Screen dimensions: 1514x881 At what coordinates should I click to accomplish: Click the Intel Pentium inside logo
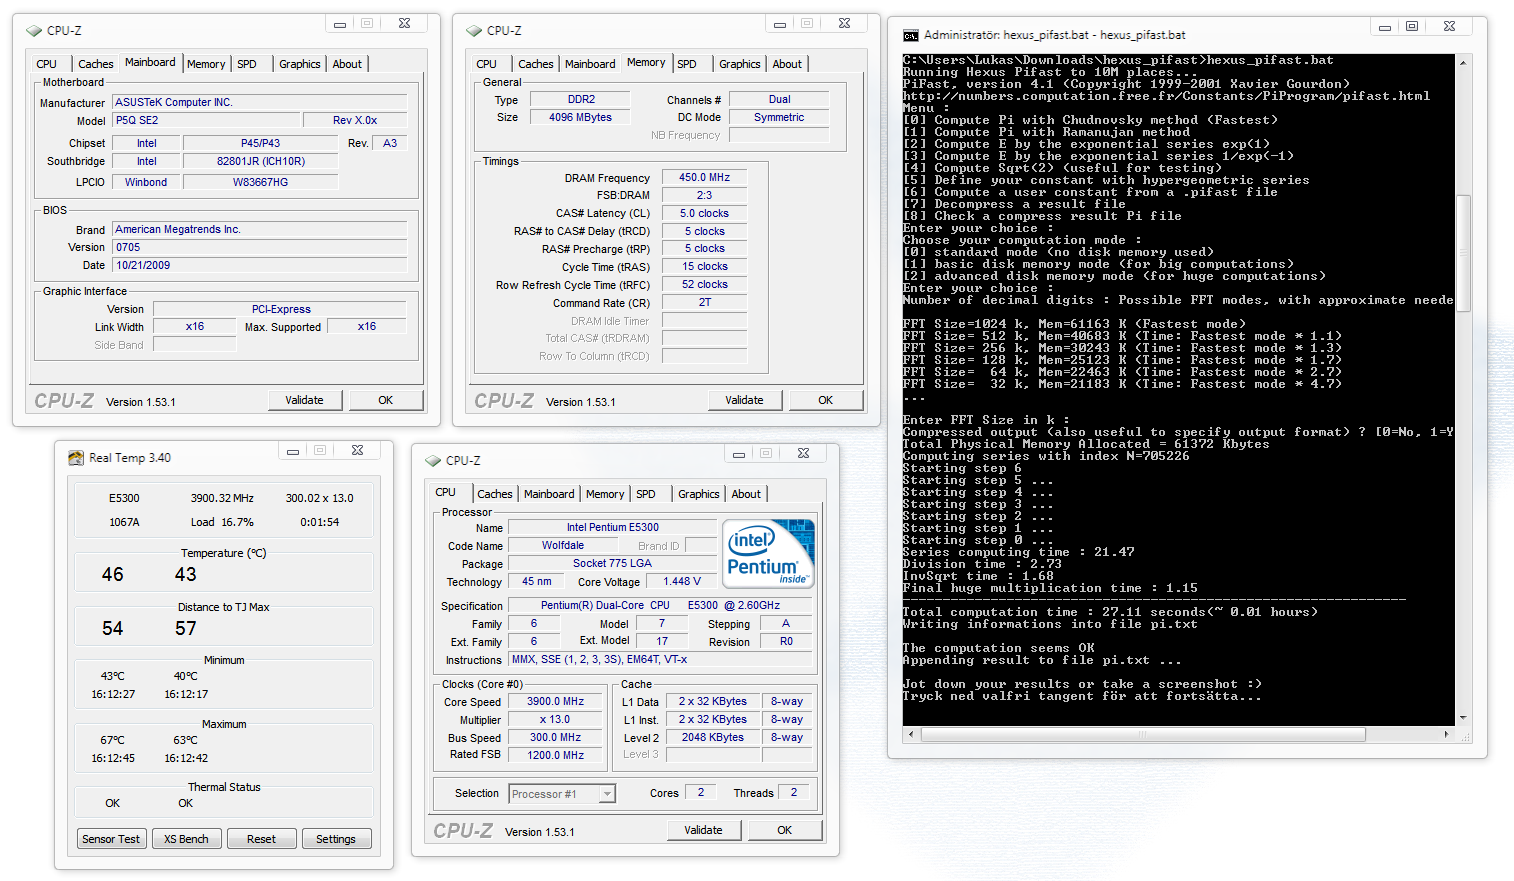(x=768, y=553)
